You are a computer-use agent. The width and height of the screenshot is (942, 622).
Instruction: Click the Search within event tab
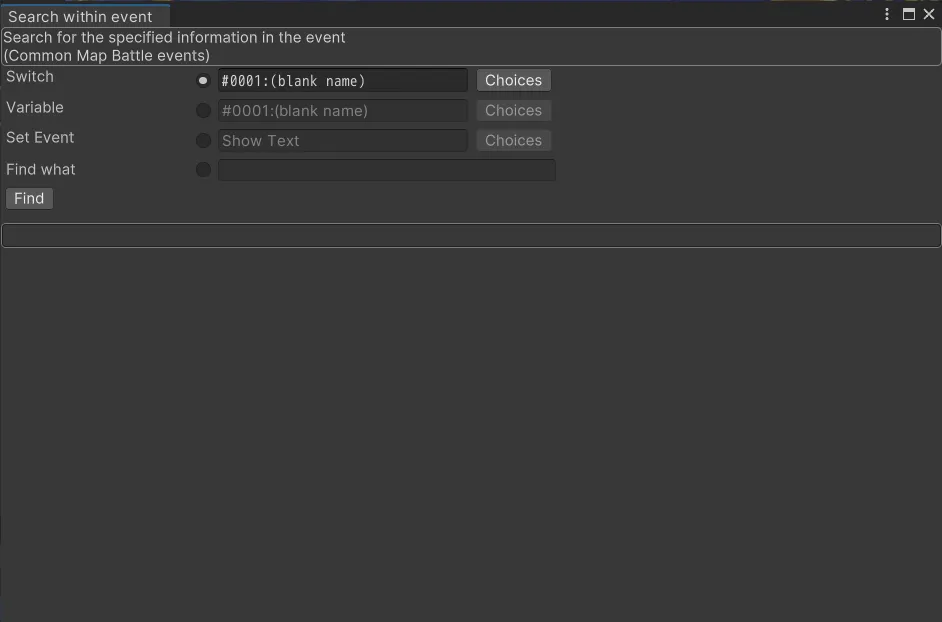pos(81,16)
